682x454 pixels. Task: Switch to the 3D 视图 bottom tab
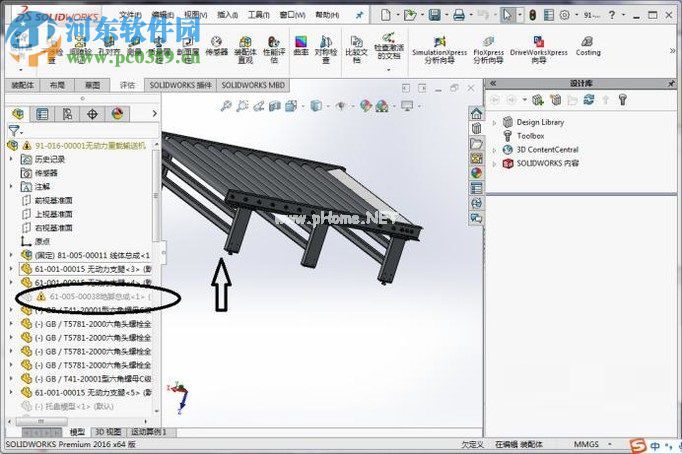point(108,432)
